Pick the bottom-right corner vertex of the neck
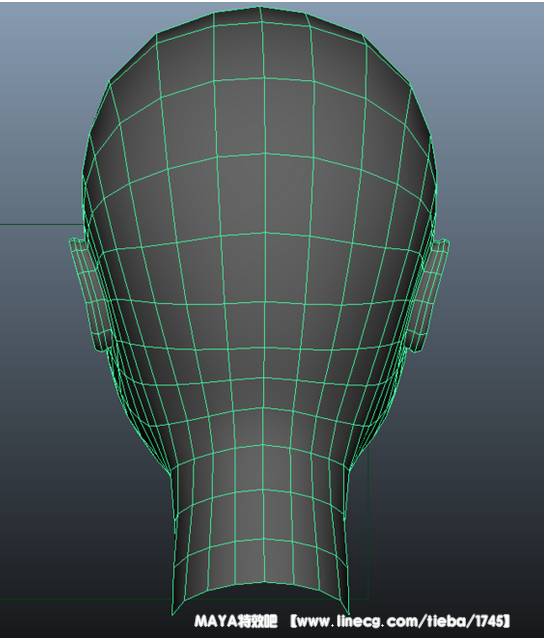 pyautogui.click(x=349, y=614)
